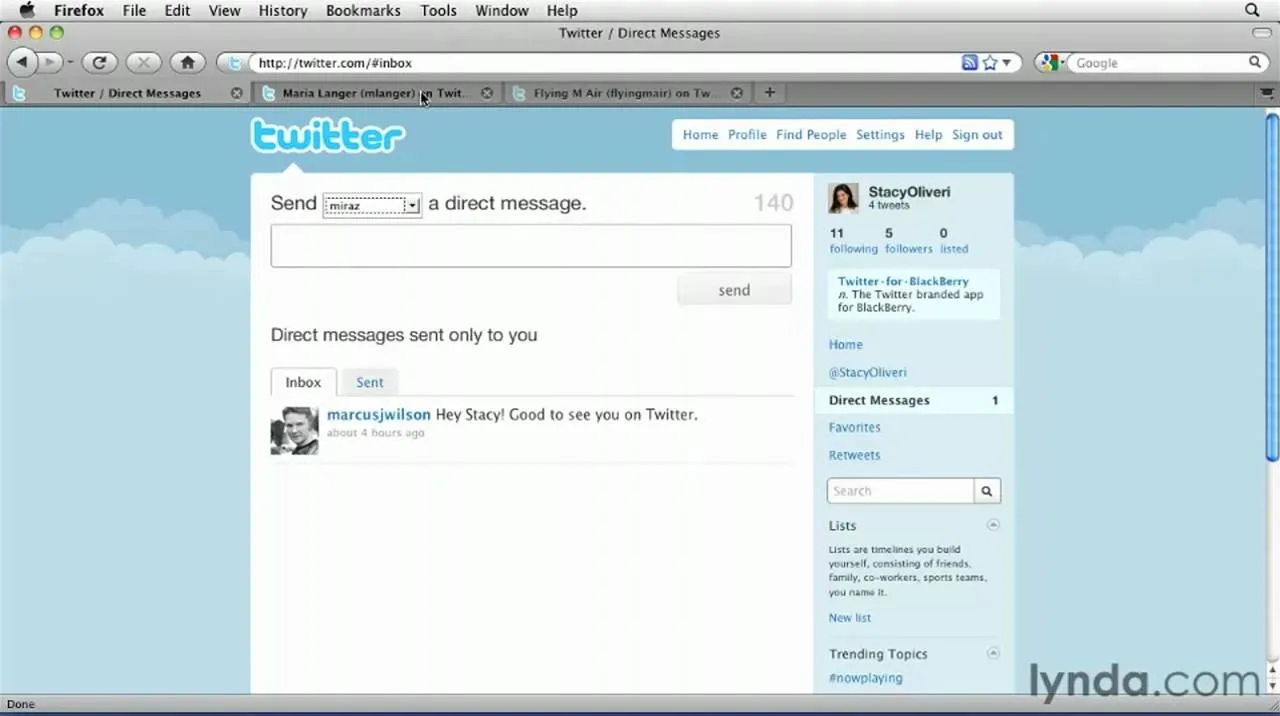Screen dimensions: 1280x716
Task: Close the Maria Langer tab
Action: [487, 93]
